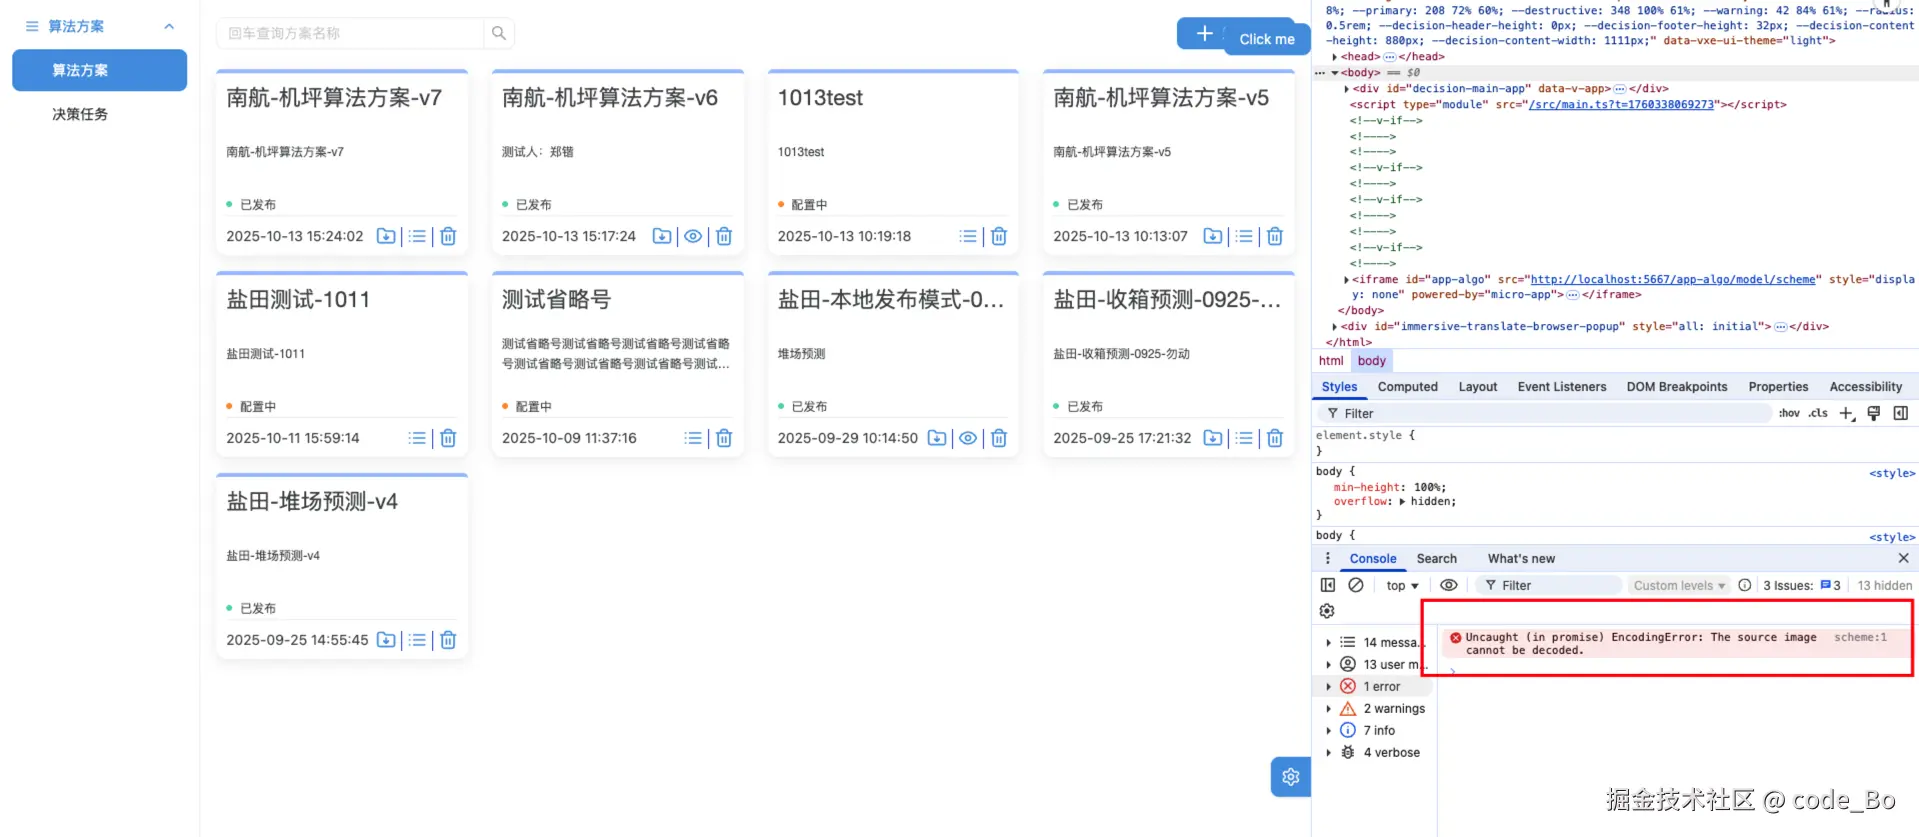Viewport: 1919px width, 837px height.
Task: Click trash icon on 测试省略号 card
Action: coord(724,438)
